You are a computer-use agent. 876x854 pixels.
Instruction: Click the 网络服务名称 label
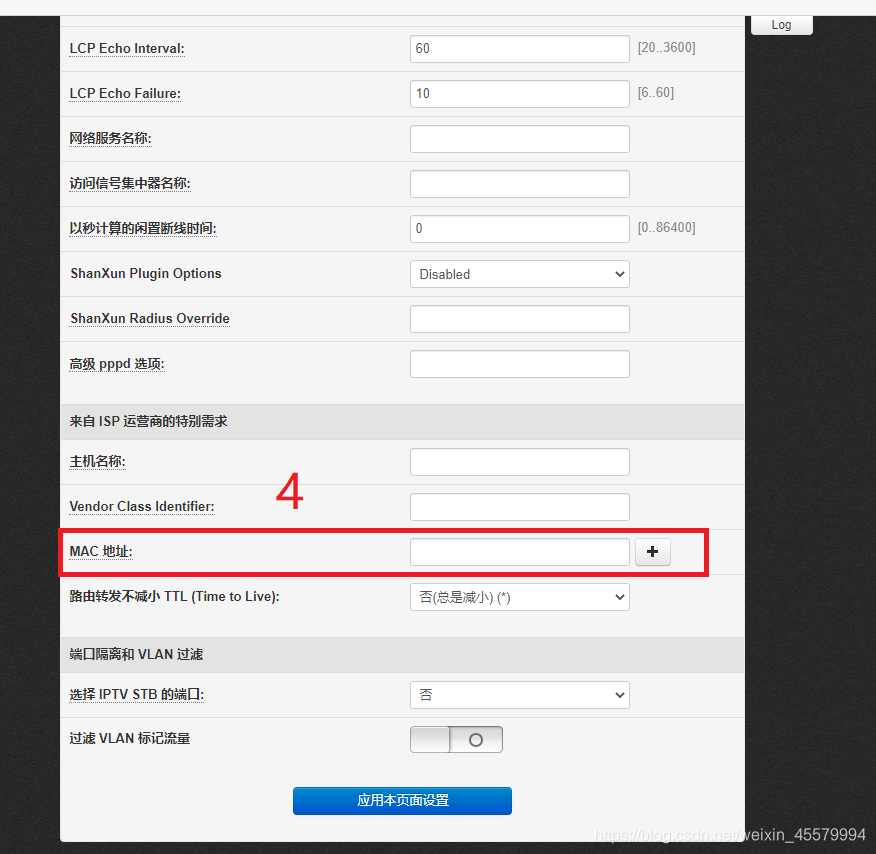pos(111,138)
